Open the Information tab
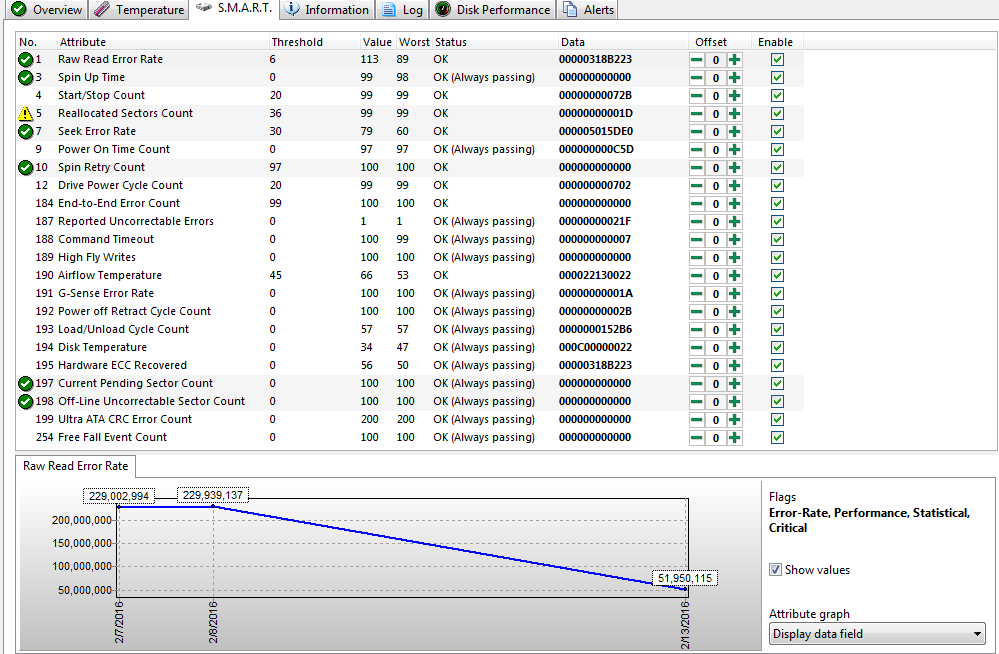This screenshot has width=999, height=654. tap(327, 10)
